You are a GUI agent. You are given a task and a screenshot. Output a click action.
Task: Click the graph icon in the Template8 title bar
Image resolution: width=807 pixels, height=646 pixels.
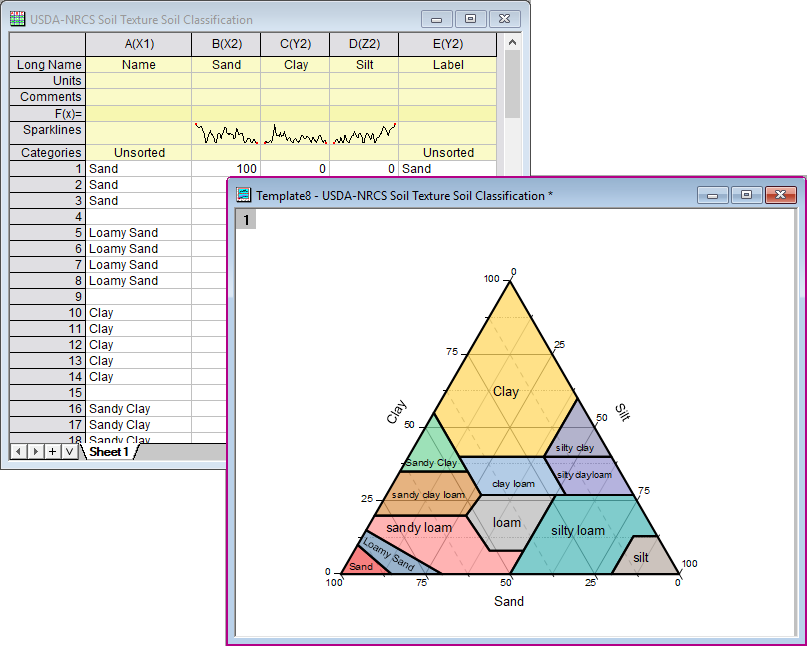click(x=241, y=195)
